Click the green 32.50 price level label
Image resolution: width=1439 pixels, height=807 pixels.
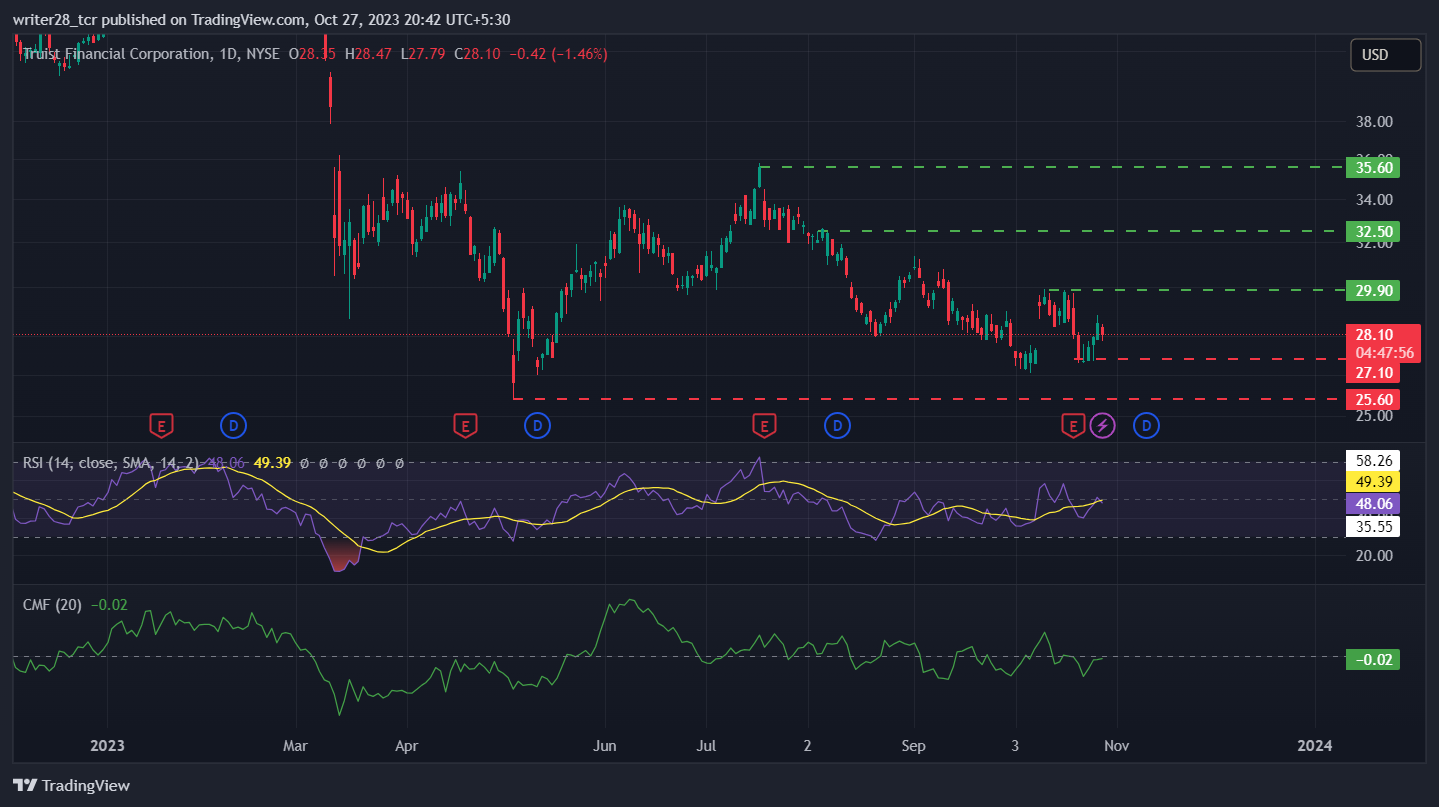(1373, 232)
